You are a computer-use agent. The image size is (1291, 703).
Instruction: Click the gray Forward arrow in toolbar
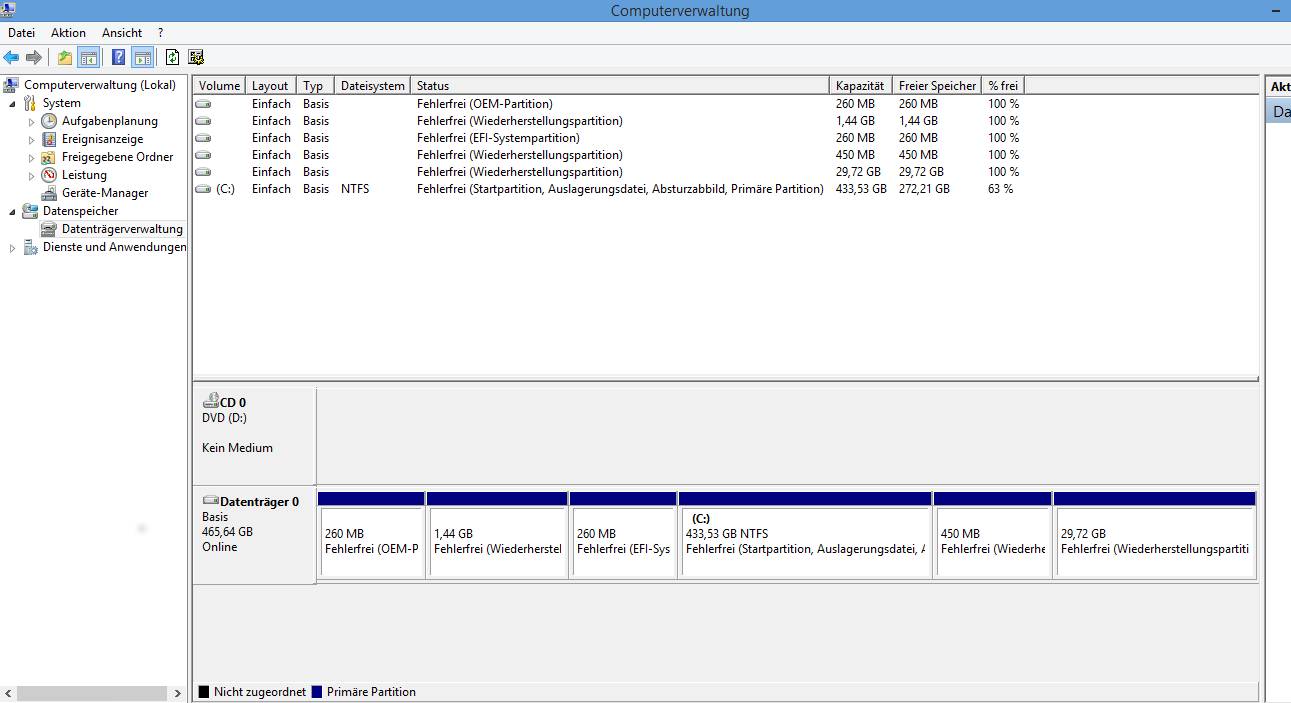point(34,57)
